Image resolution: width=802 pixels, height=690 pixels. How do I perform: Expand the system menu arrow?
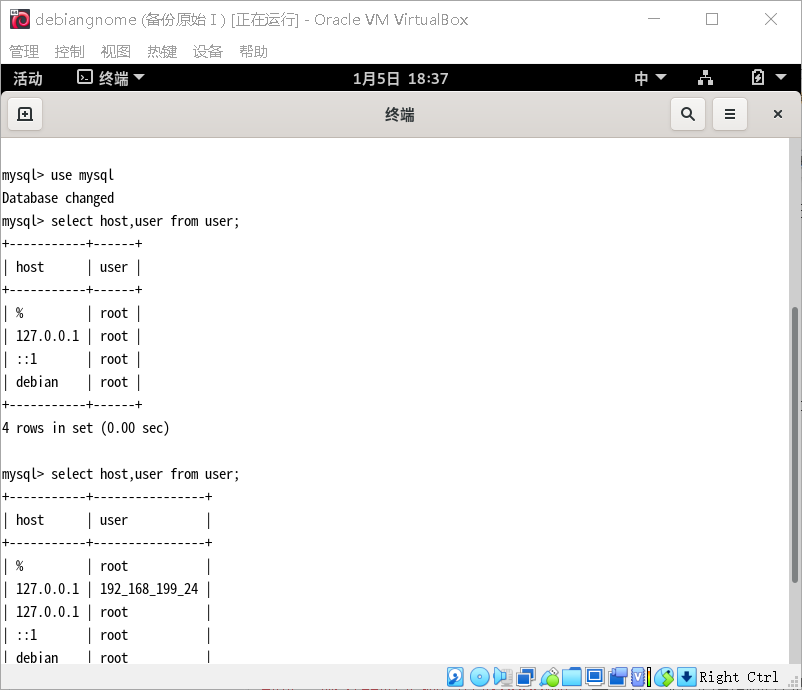pos(781,77)
